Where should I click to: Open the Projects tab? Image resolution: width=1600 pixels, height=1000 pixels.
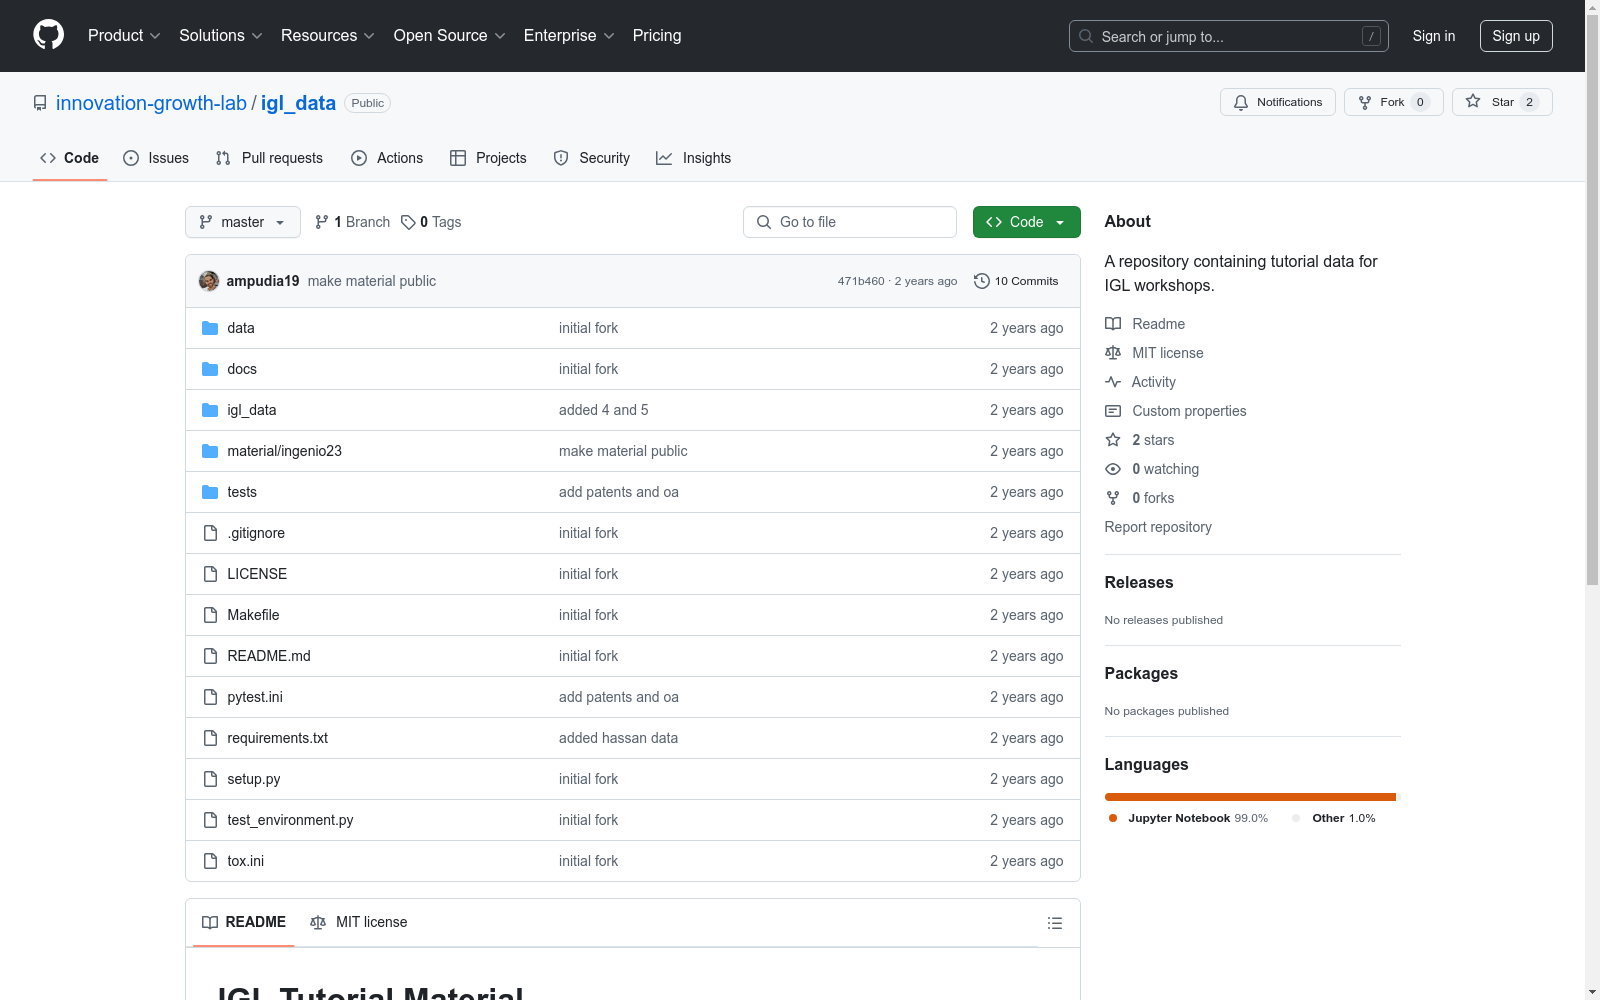point(488,158)
